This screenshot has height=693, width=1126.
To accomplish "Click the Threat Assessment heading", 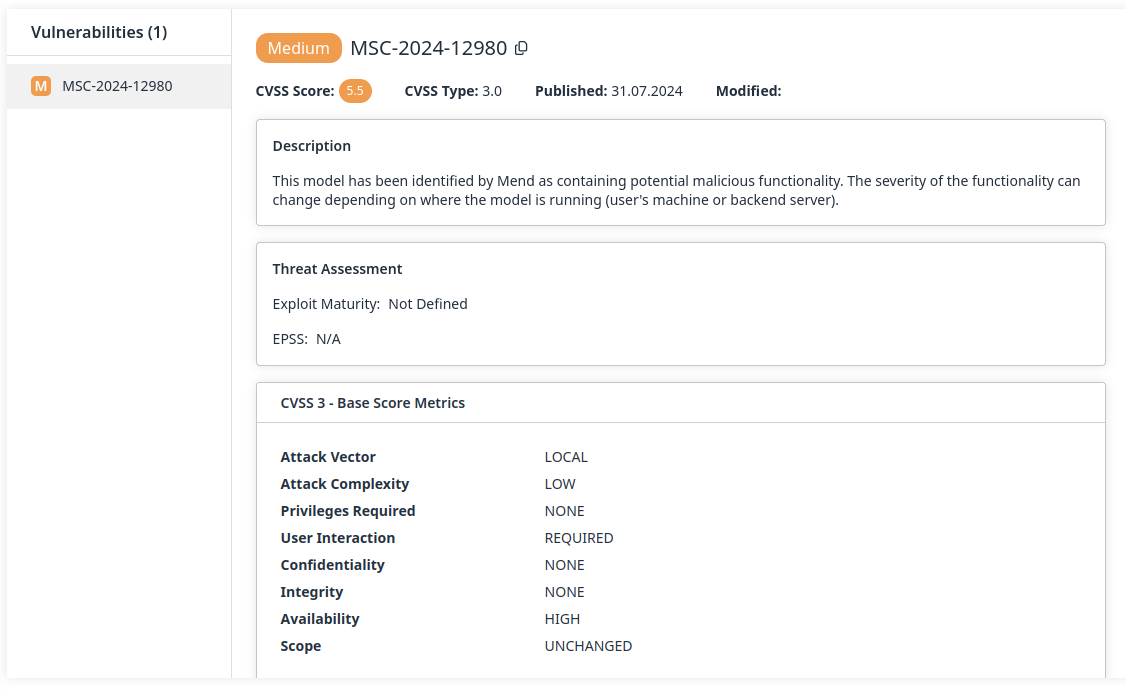I will pyautogui.click(x=337, y=269).
